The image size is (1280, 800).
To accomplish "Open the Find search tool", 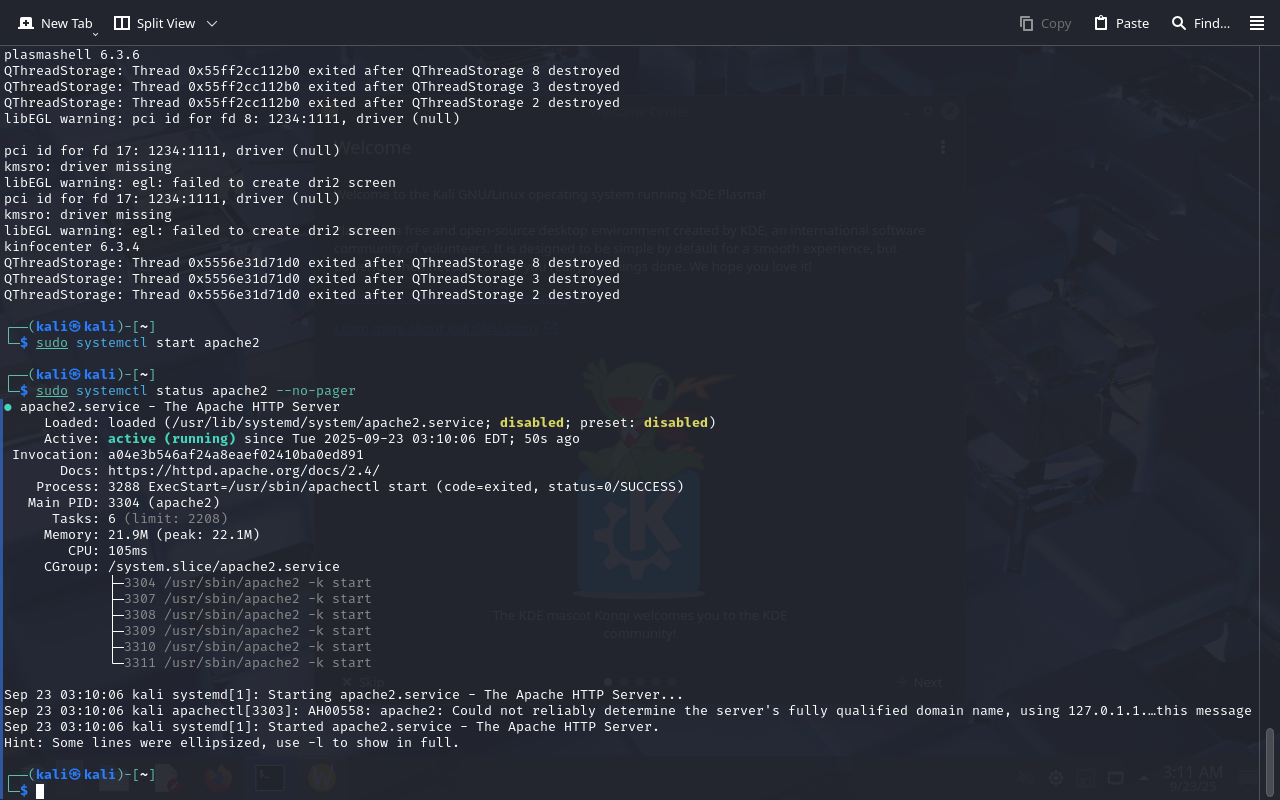I will point(1200,23).
